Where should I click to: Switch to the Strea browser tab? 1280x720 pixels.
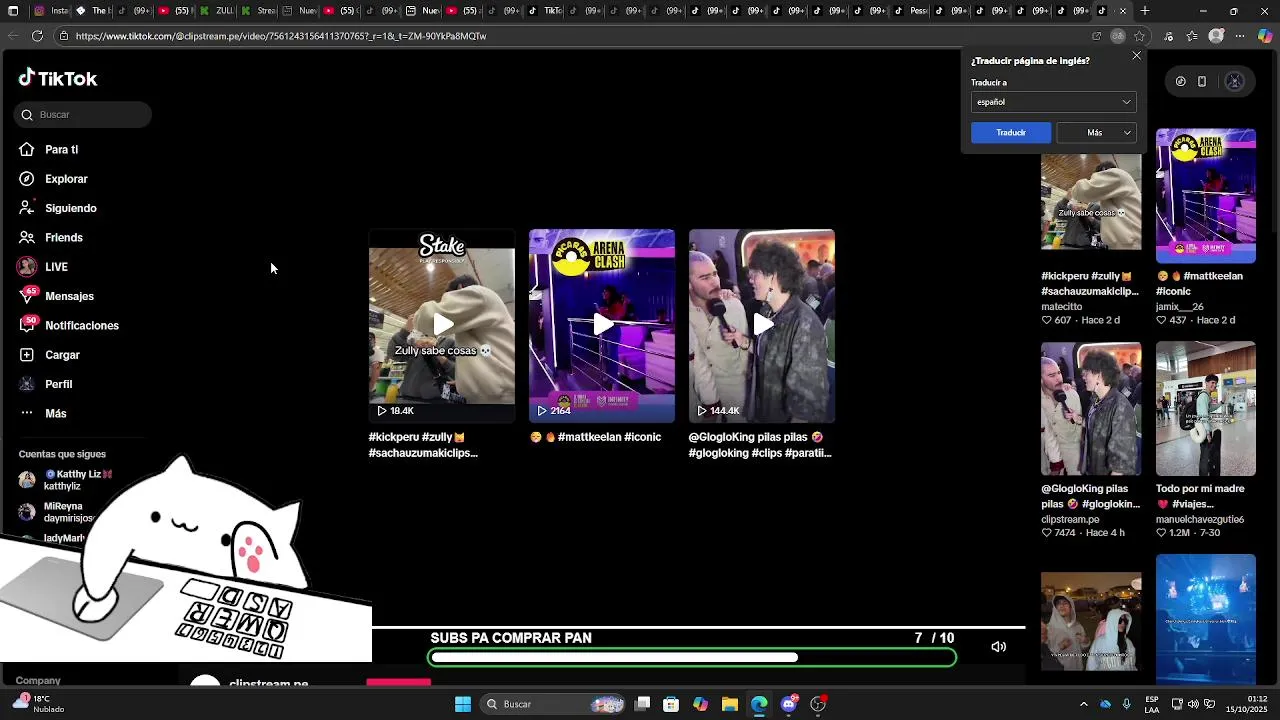click(x=258, y=11)
